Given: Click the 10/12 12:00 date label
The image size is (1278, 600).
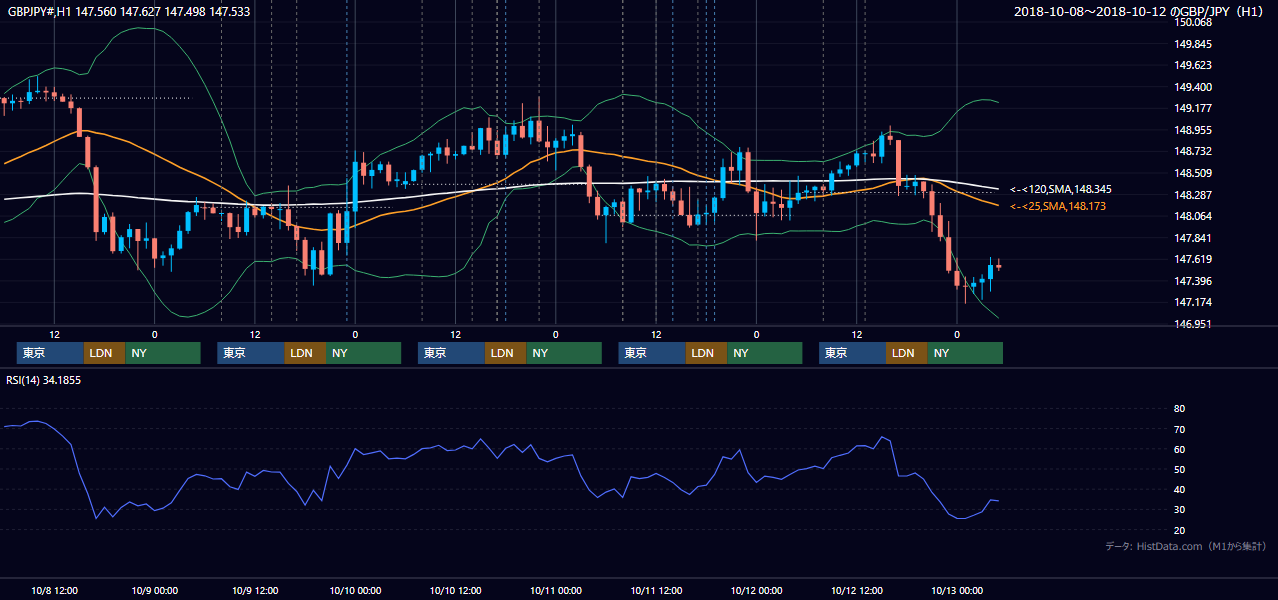Looking at the screenshot, I should click(x=857, y=590).
